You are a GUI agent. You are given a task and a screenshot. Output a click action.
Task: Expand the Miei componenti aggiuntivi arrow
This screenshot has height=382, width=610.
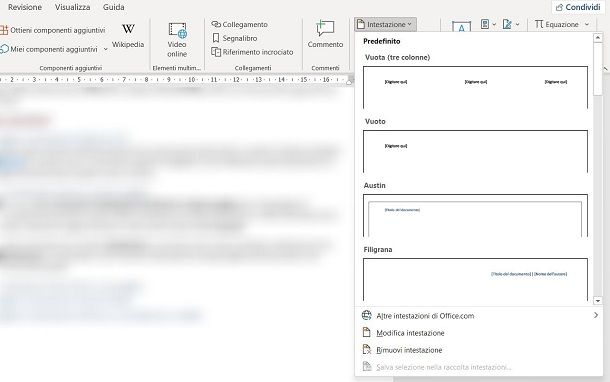(x=105, y=49)
